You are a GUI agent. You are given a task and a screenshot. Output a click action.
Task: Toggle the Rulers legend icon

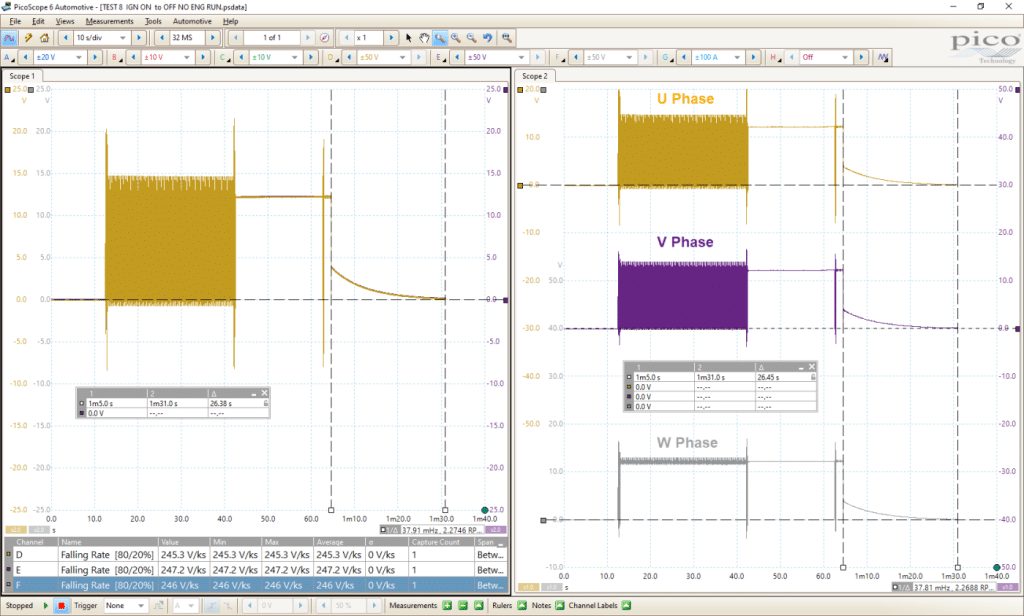[522, 606]
